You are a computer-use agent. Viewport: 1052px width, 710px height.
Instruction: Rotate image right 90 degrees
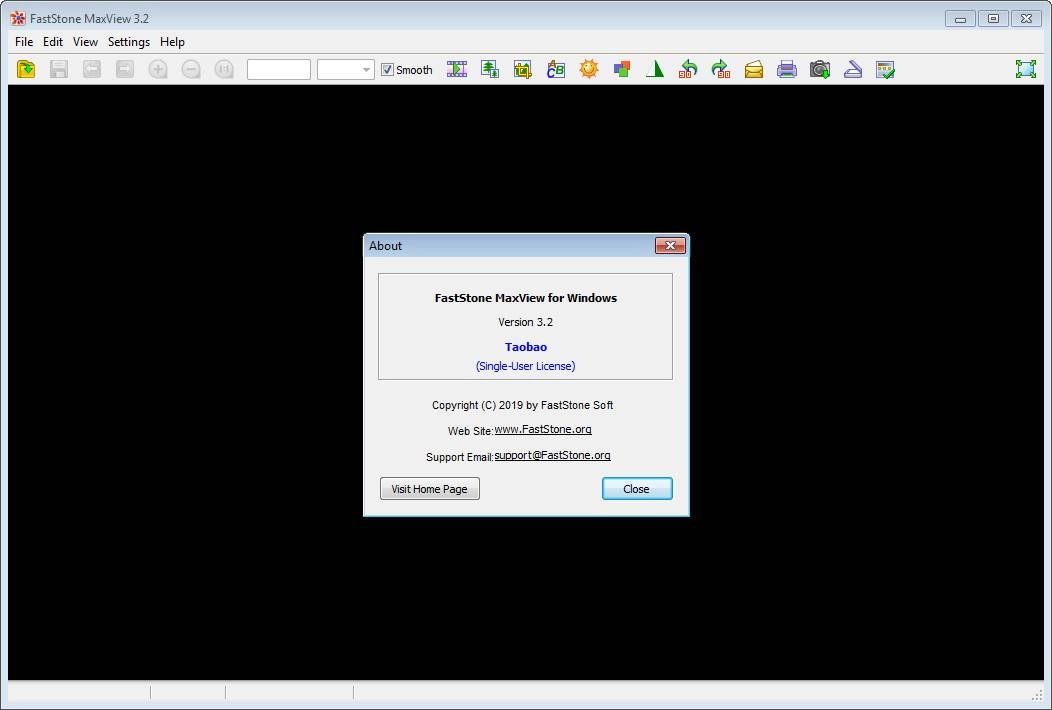[721, 69]
